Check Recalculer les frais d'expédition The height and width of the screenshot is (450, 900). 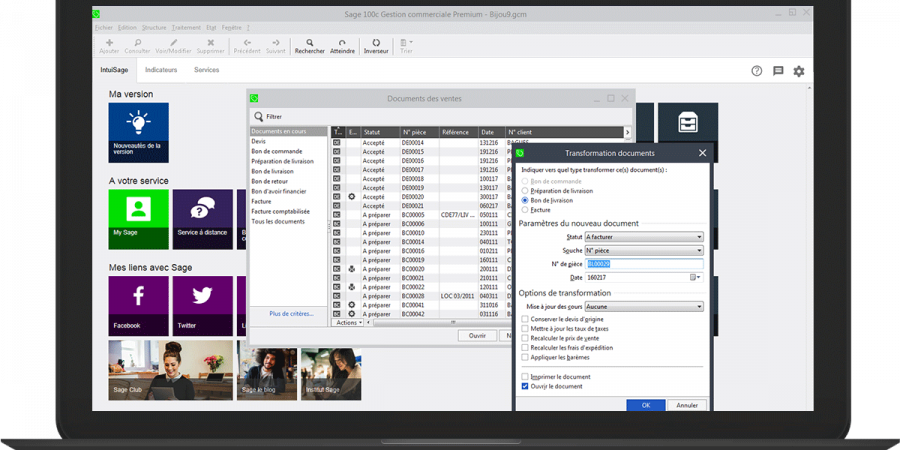(x=525, y=348)
